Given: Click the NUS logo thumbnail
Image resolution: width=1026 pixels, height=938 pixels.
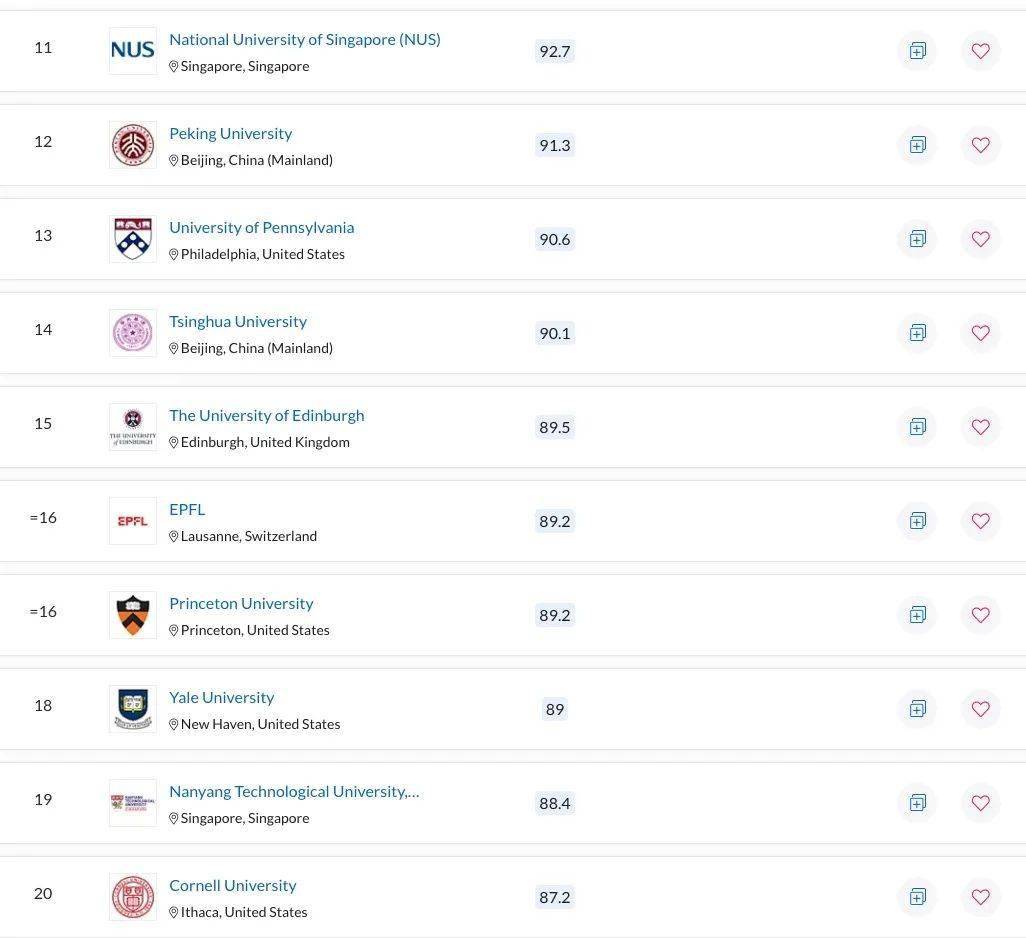Looking at the screenshot, I should pyautogui.click(x=133, y=51).
